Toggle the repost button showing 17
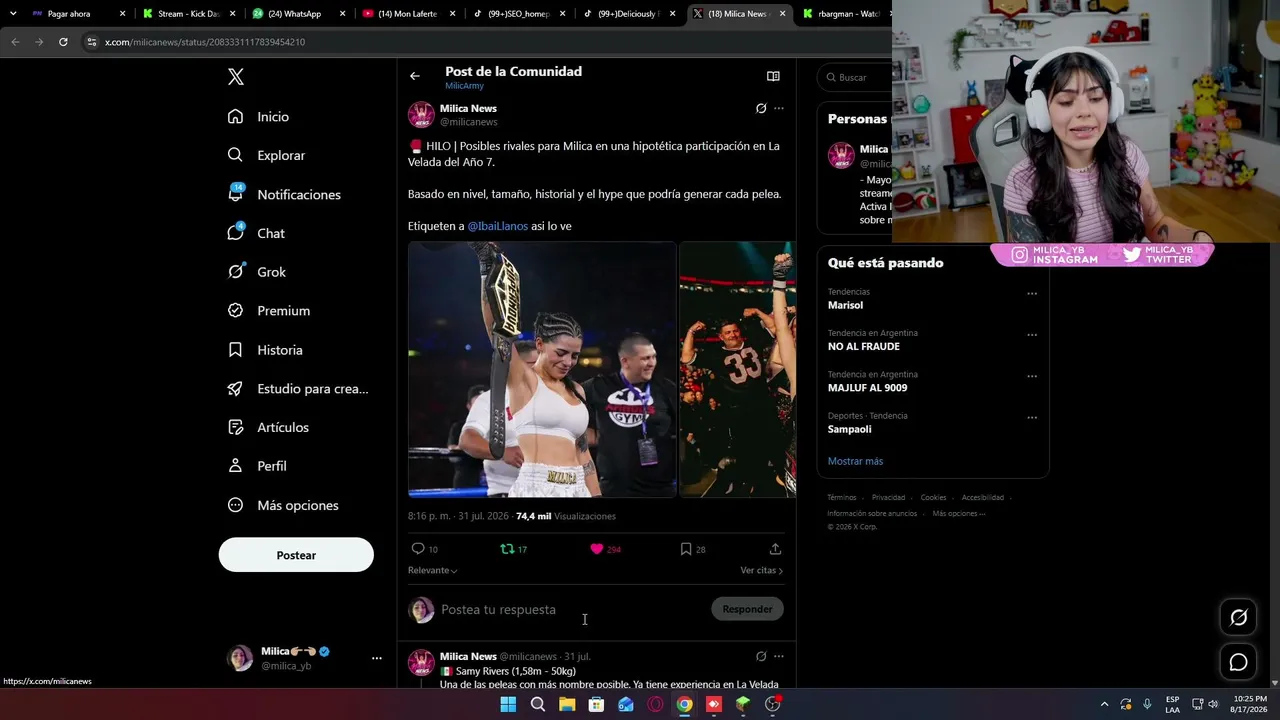 pyautogui.click(x=513, y=549)
